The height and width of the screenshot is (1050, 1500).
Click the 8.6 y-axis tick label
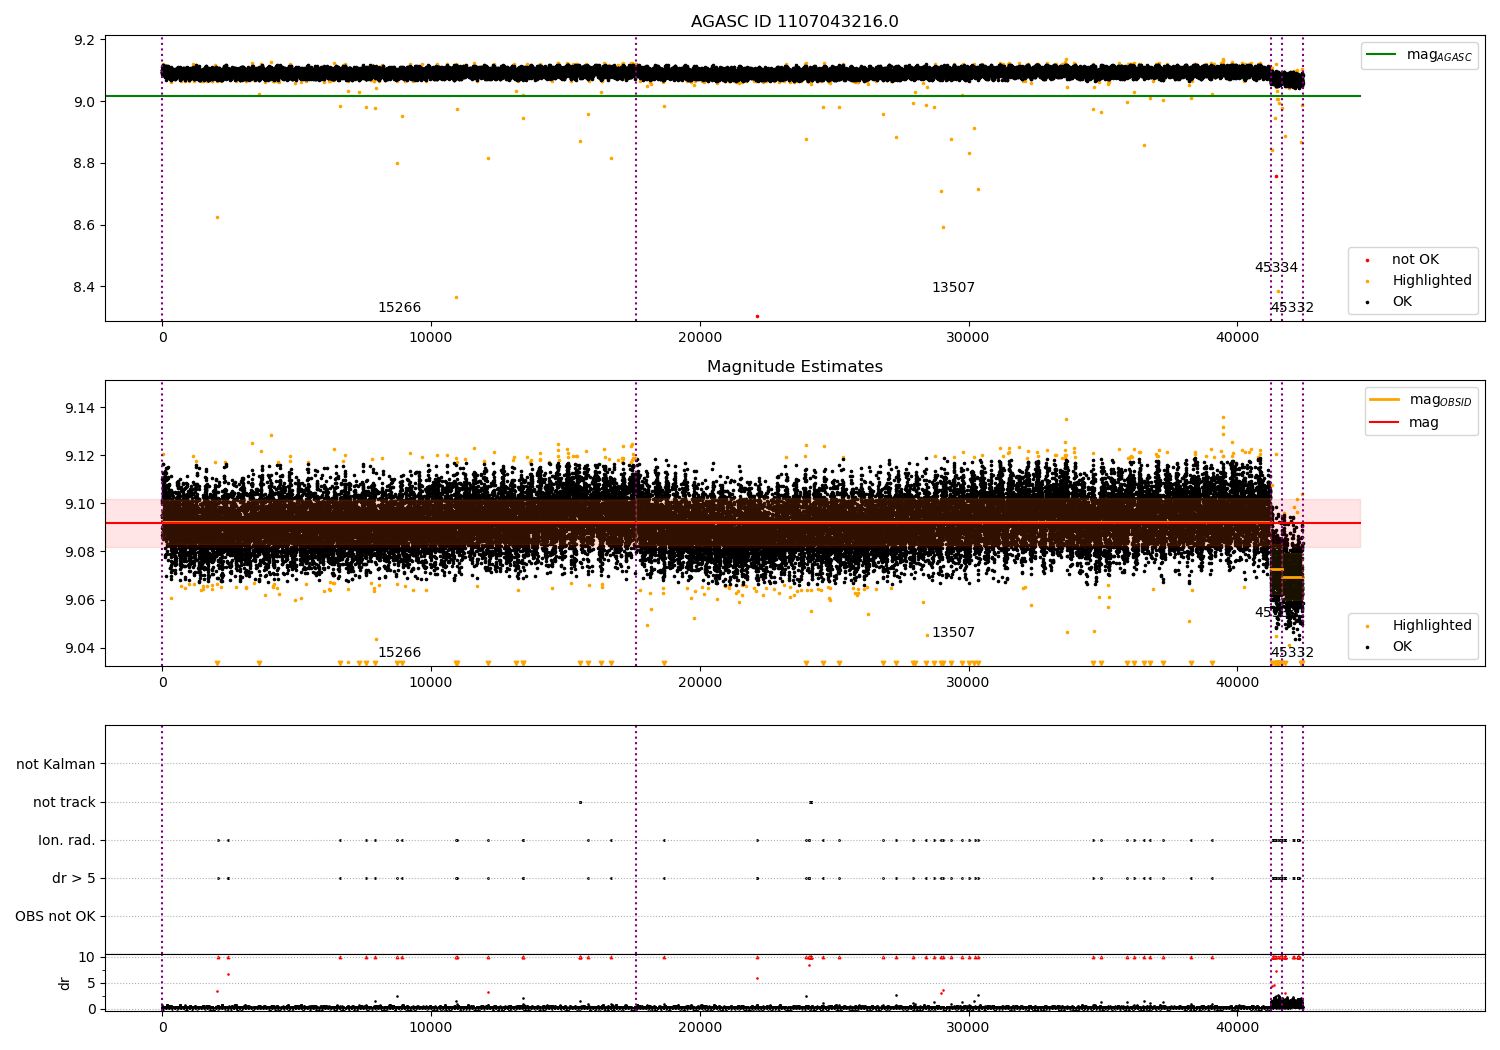pyautogui.click(x=85, y=226)
